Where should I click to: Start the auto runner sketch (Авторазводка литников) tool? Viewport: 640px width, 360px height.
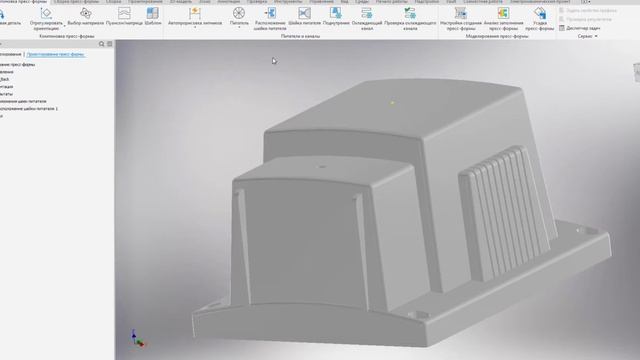(195, 16)
